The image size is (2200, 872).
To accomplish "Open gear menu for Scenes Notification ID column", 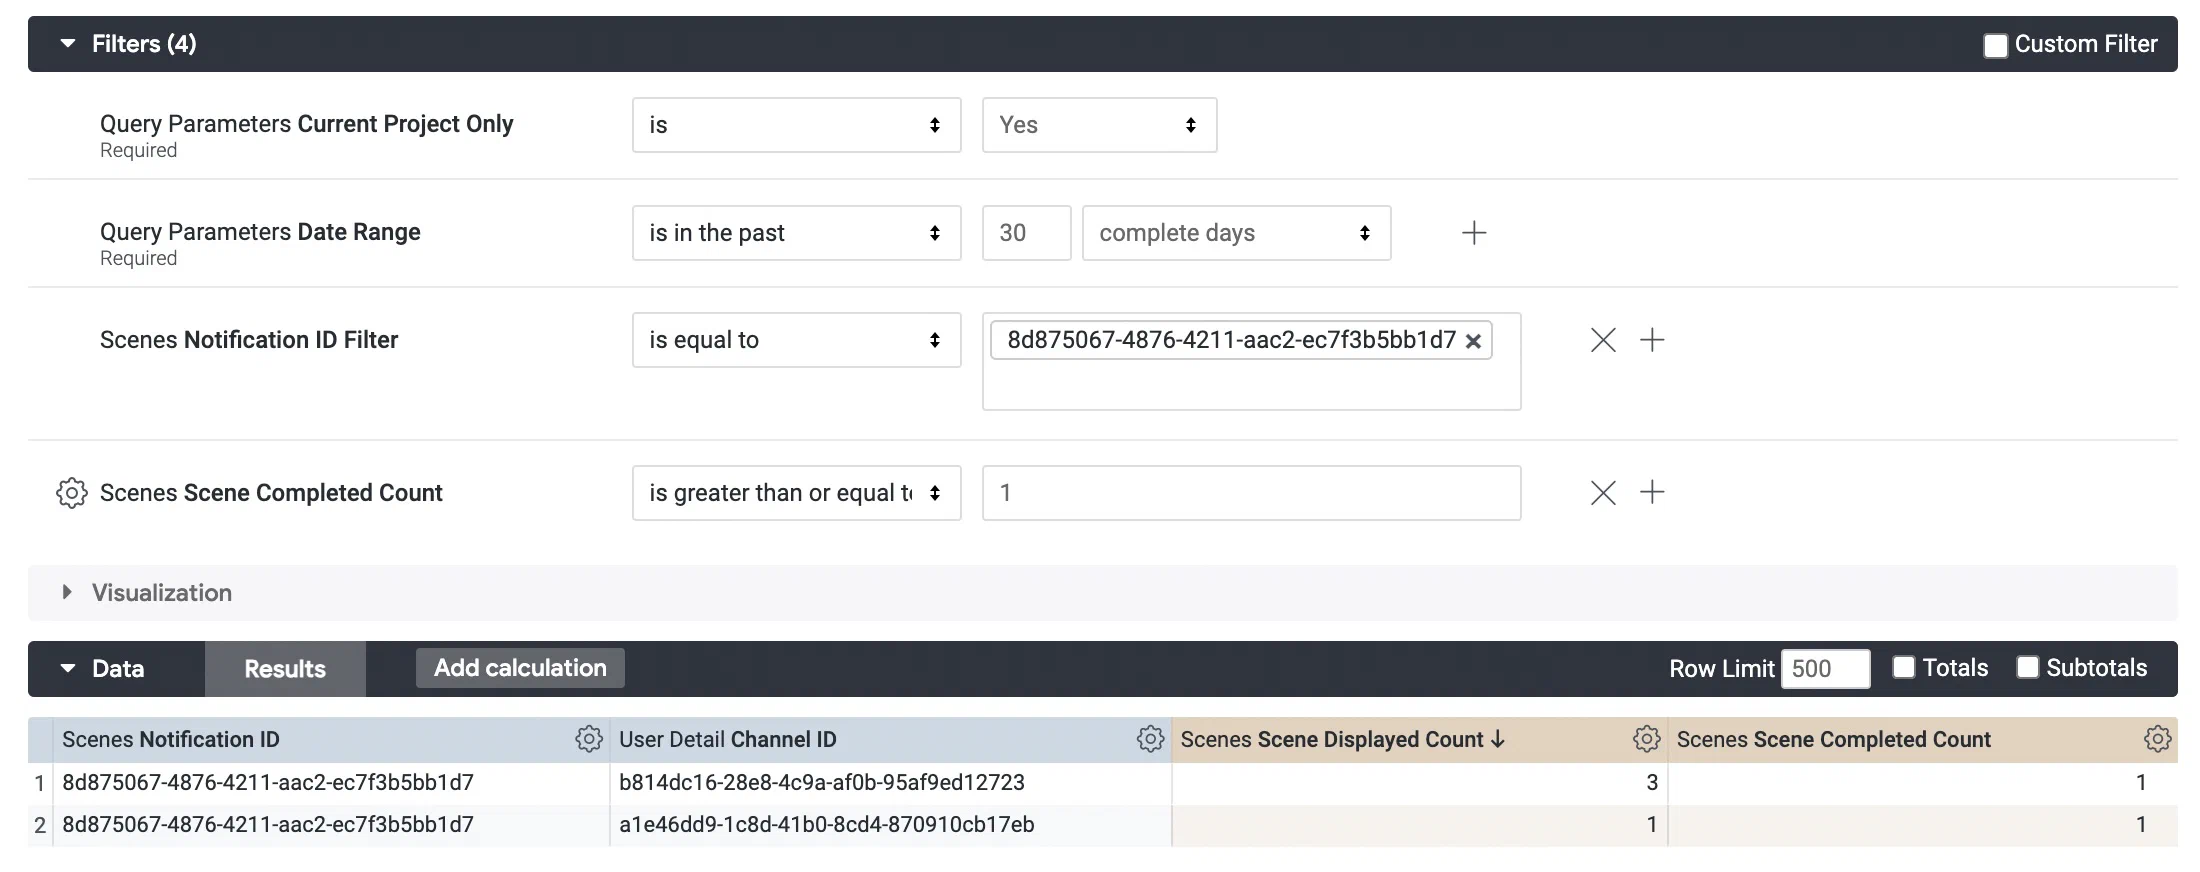I will click(x=588, y=739).
